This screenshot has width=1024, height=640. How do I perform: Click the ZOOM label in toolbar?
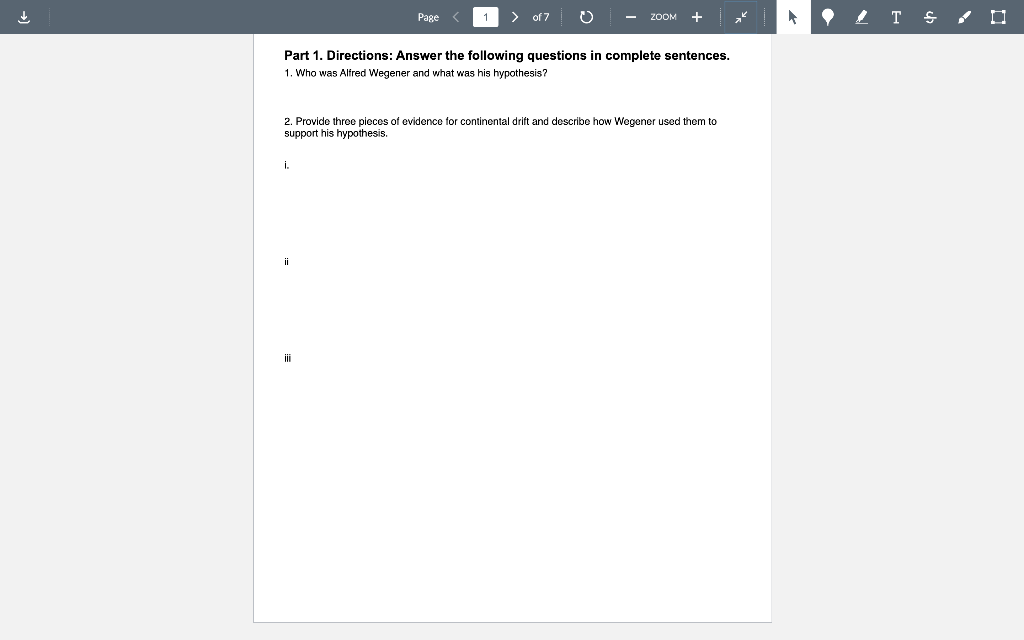coord(664,17)
